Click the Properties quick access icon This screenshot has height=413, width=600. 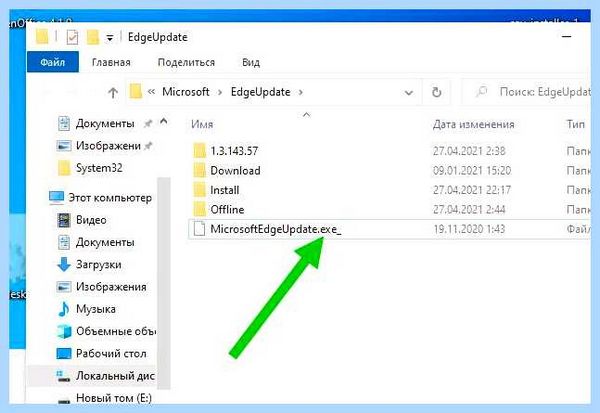72,37
